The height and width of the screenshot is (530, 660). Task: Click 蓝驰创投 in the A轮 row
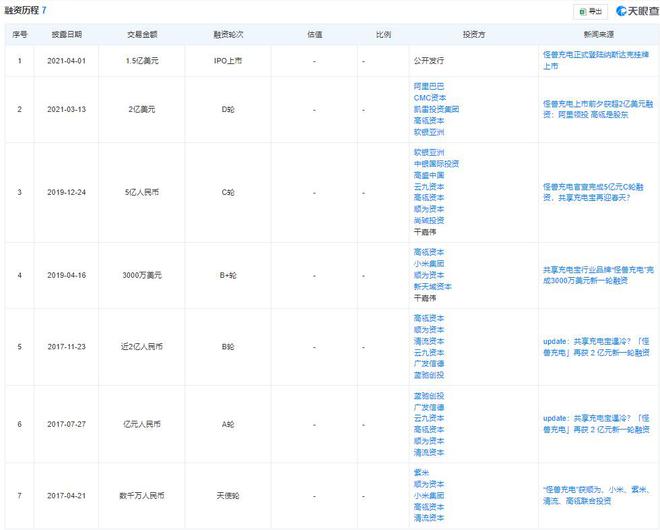(x=428, y=395)
